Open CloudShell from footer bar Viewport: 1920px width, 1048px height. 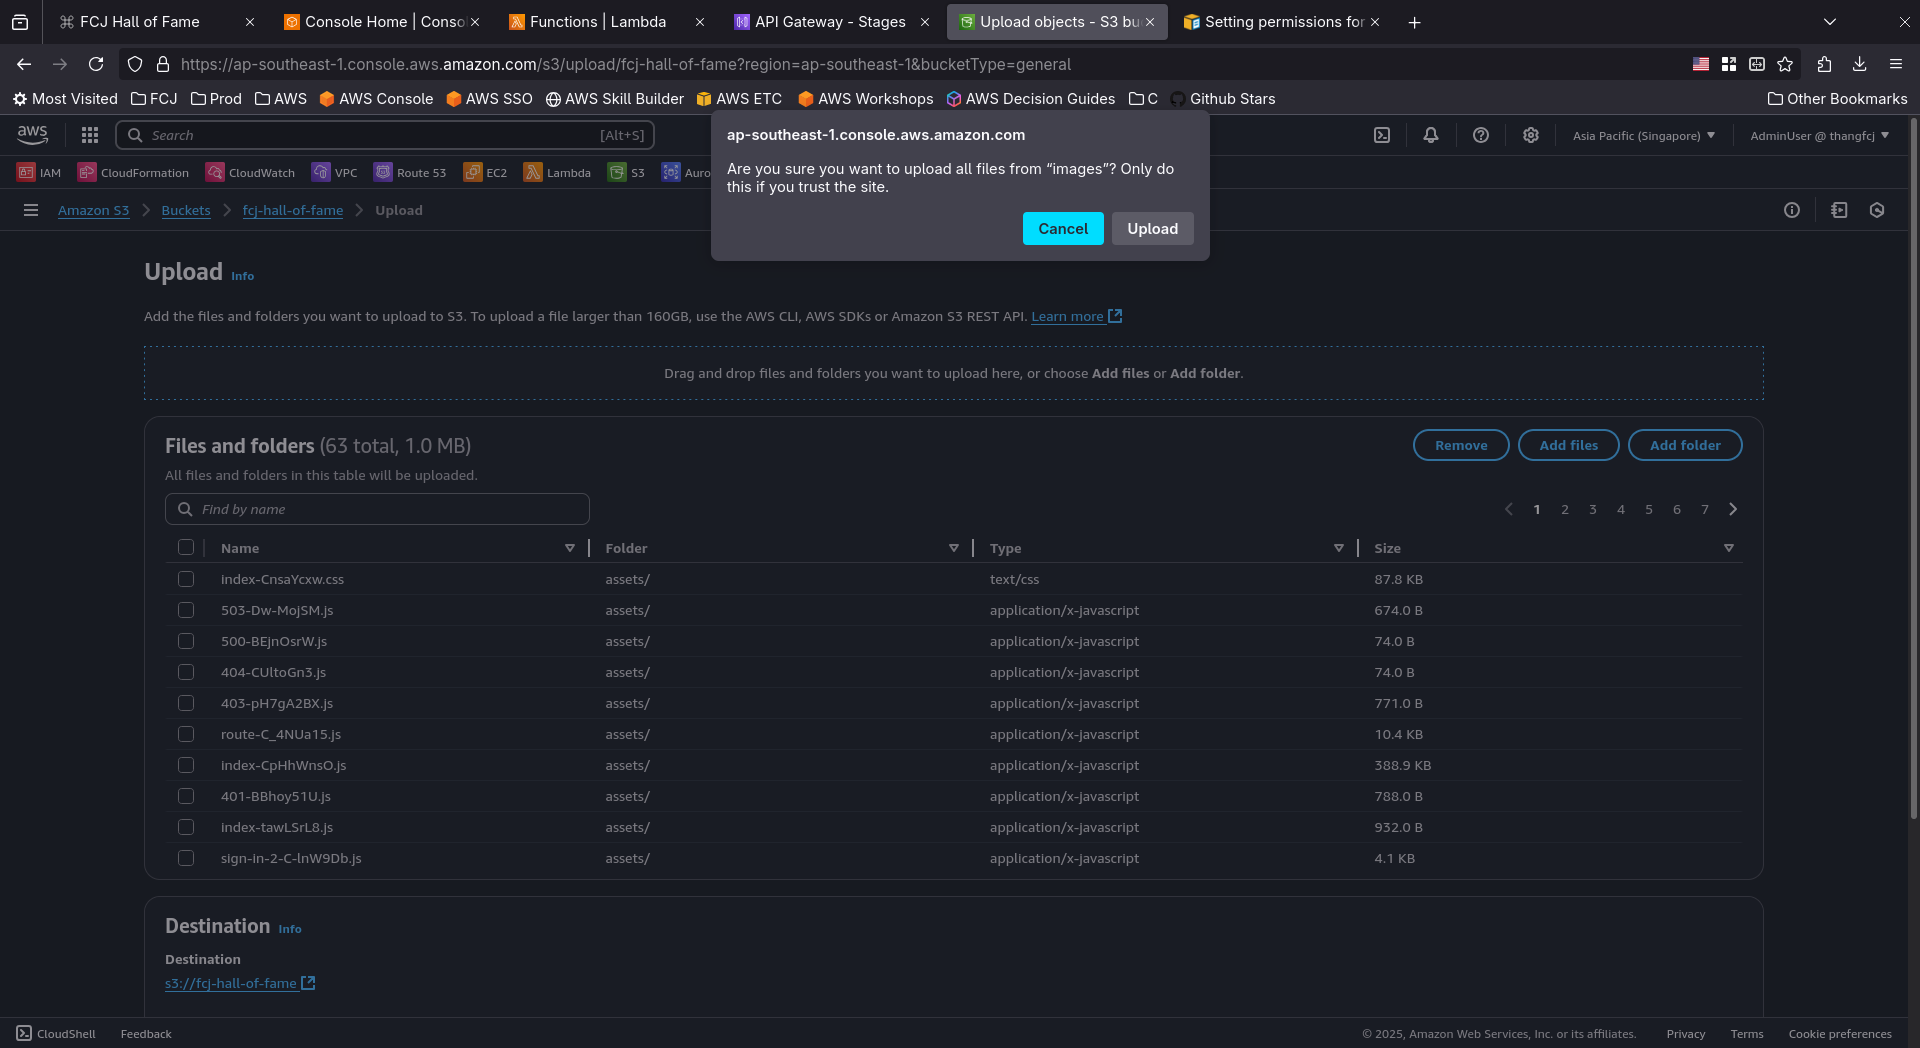pyautogui.click(x=56, y=1034)
